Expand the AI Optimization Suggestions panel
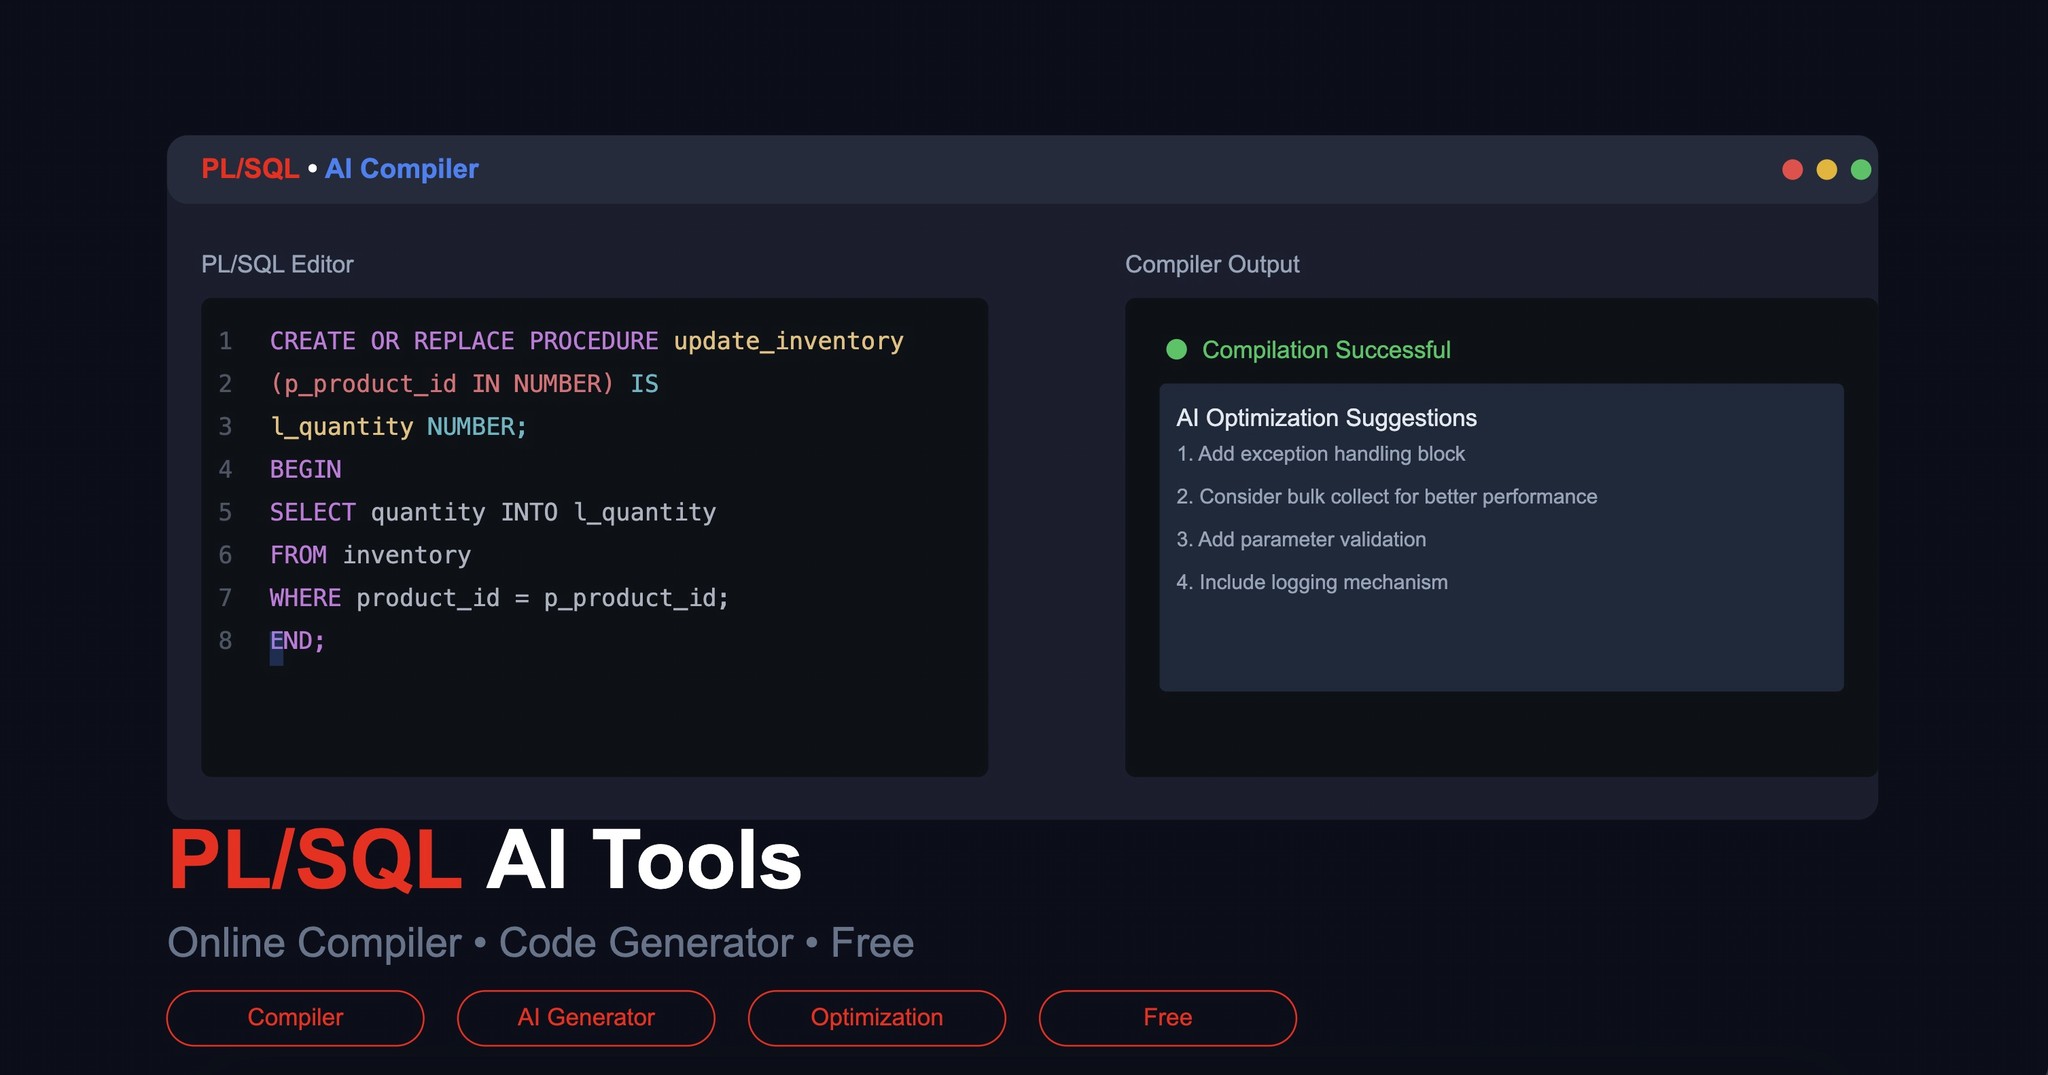 pos(1326,418)
